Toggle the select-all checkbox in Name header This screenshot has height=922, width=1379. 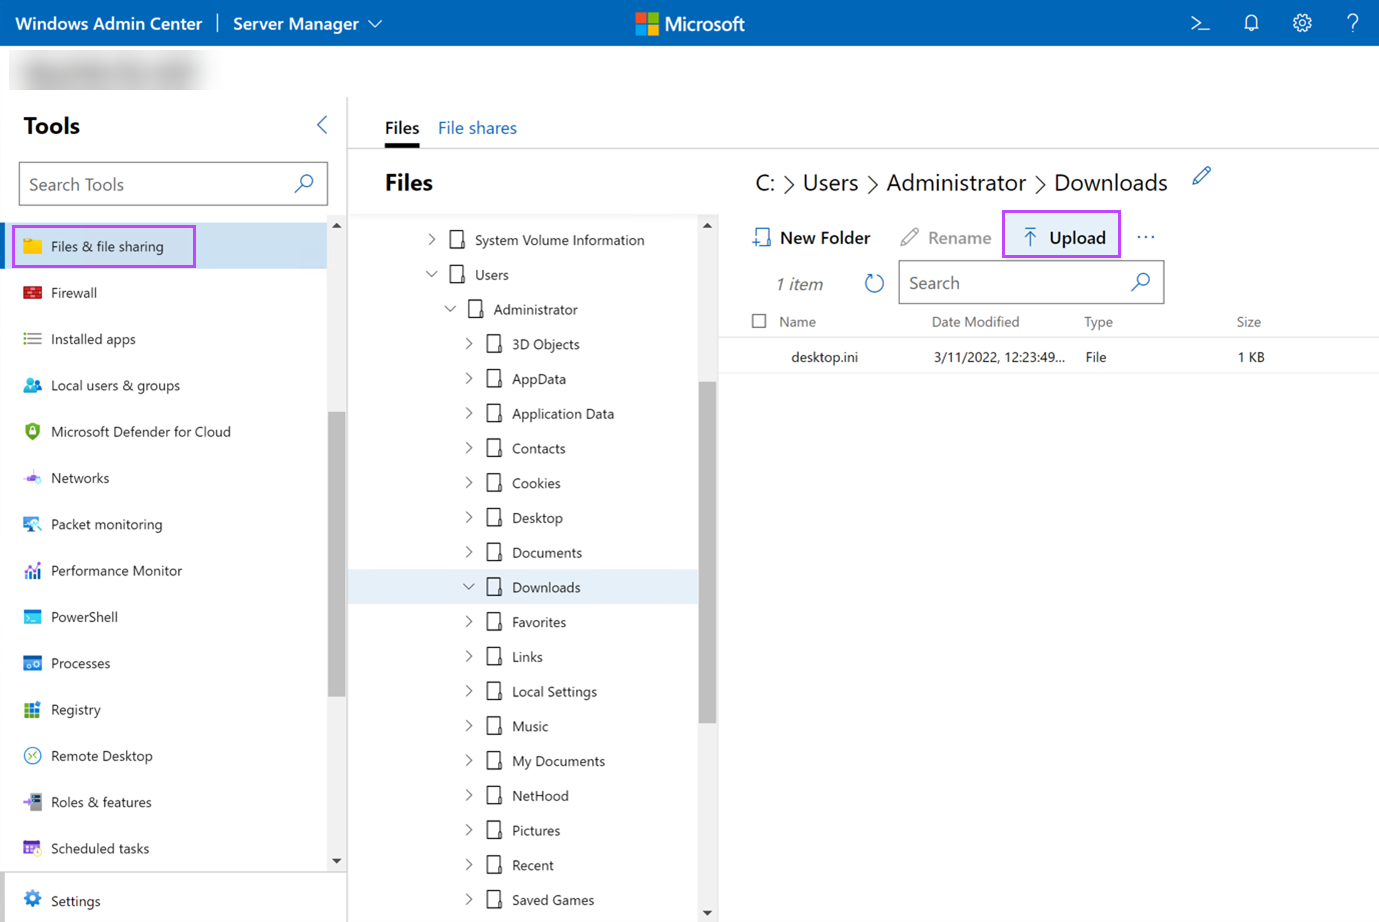click(x=759, y=321)
